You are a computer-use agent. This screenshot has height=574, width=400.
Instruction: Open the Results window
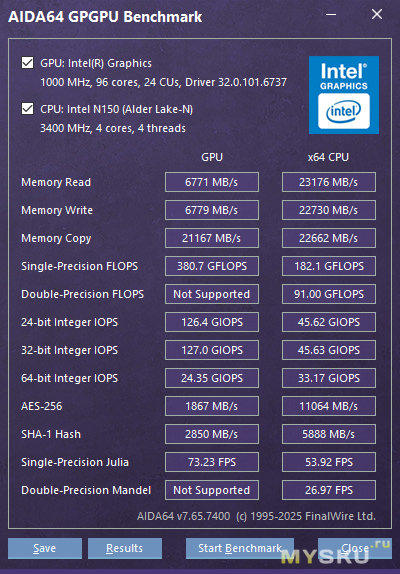point(125,548)
